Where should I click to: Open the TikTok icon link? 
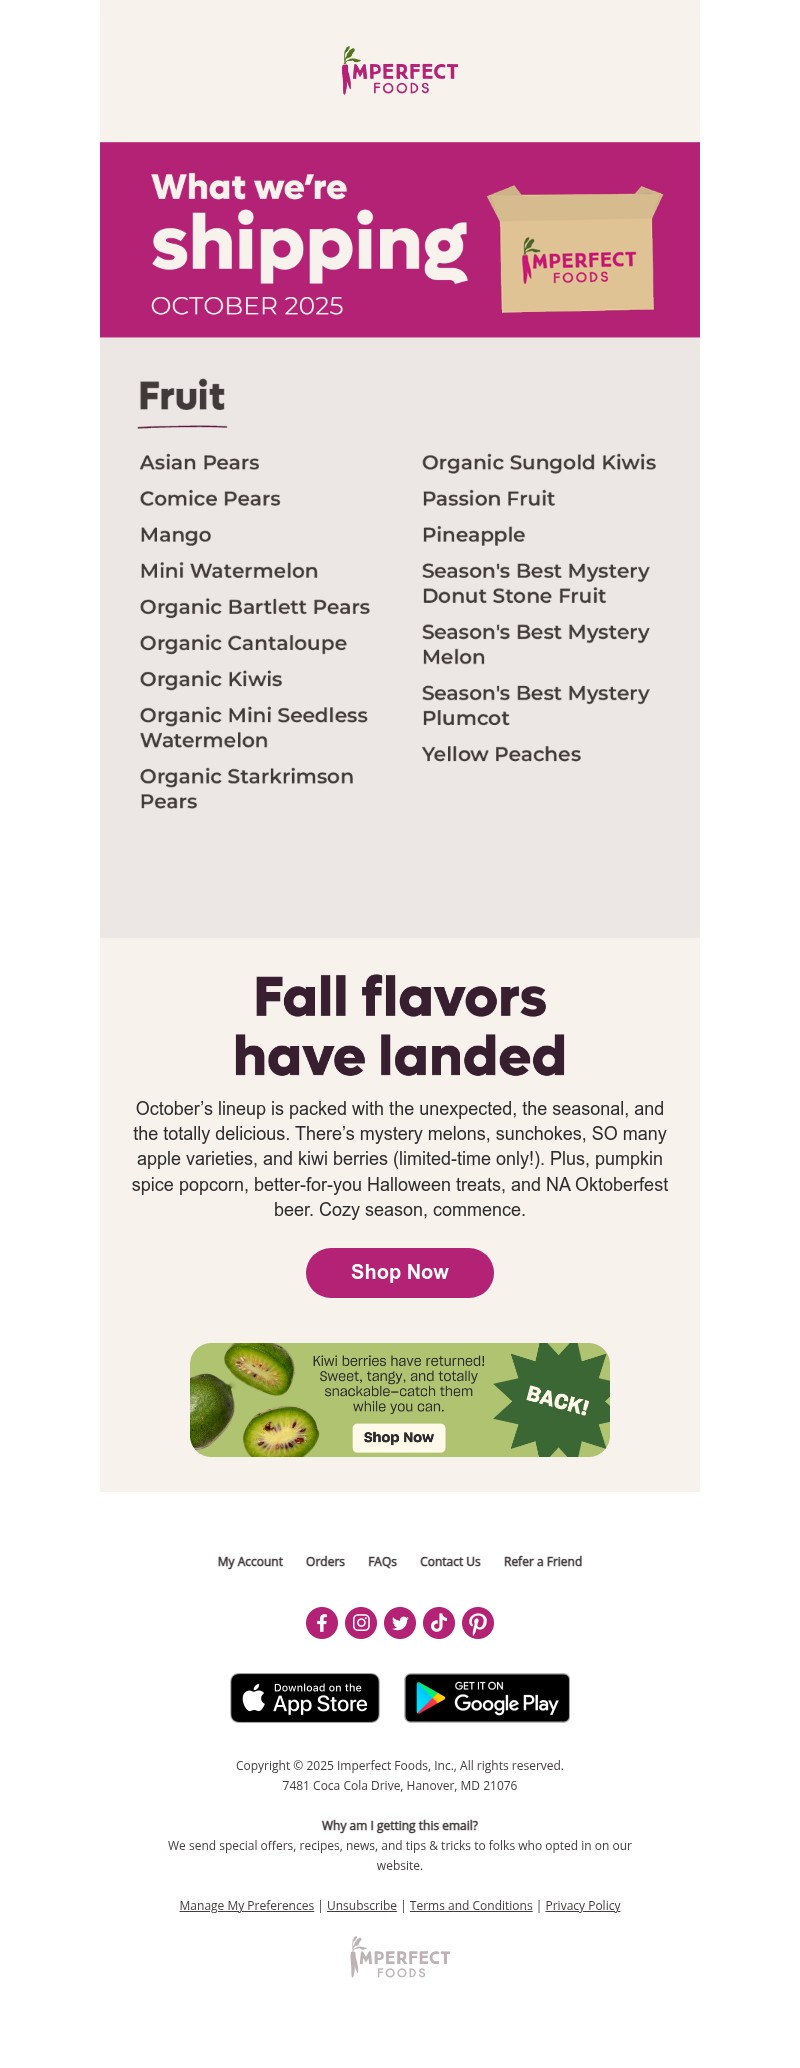click(x=439, y=1622)
